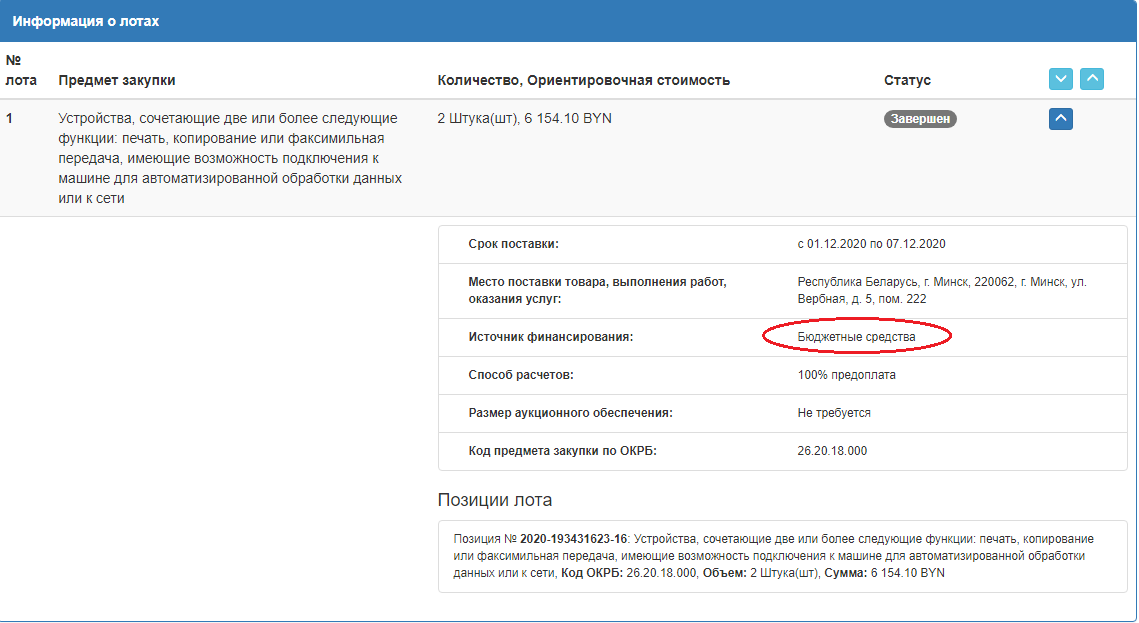1139x623 pixels.
Task: Select the value Не требуется
Action: [x=834, y=412]
